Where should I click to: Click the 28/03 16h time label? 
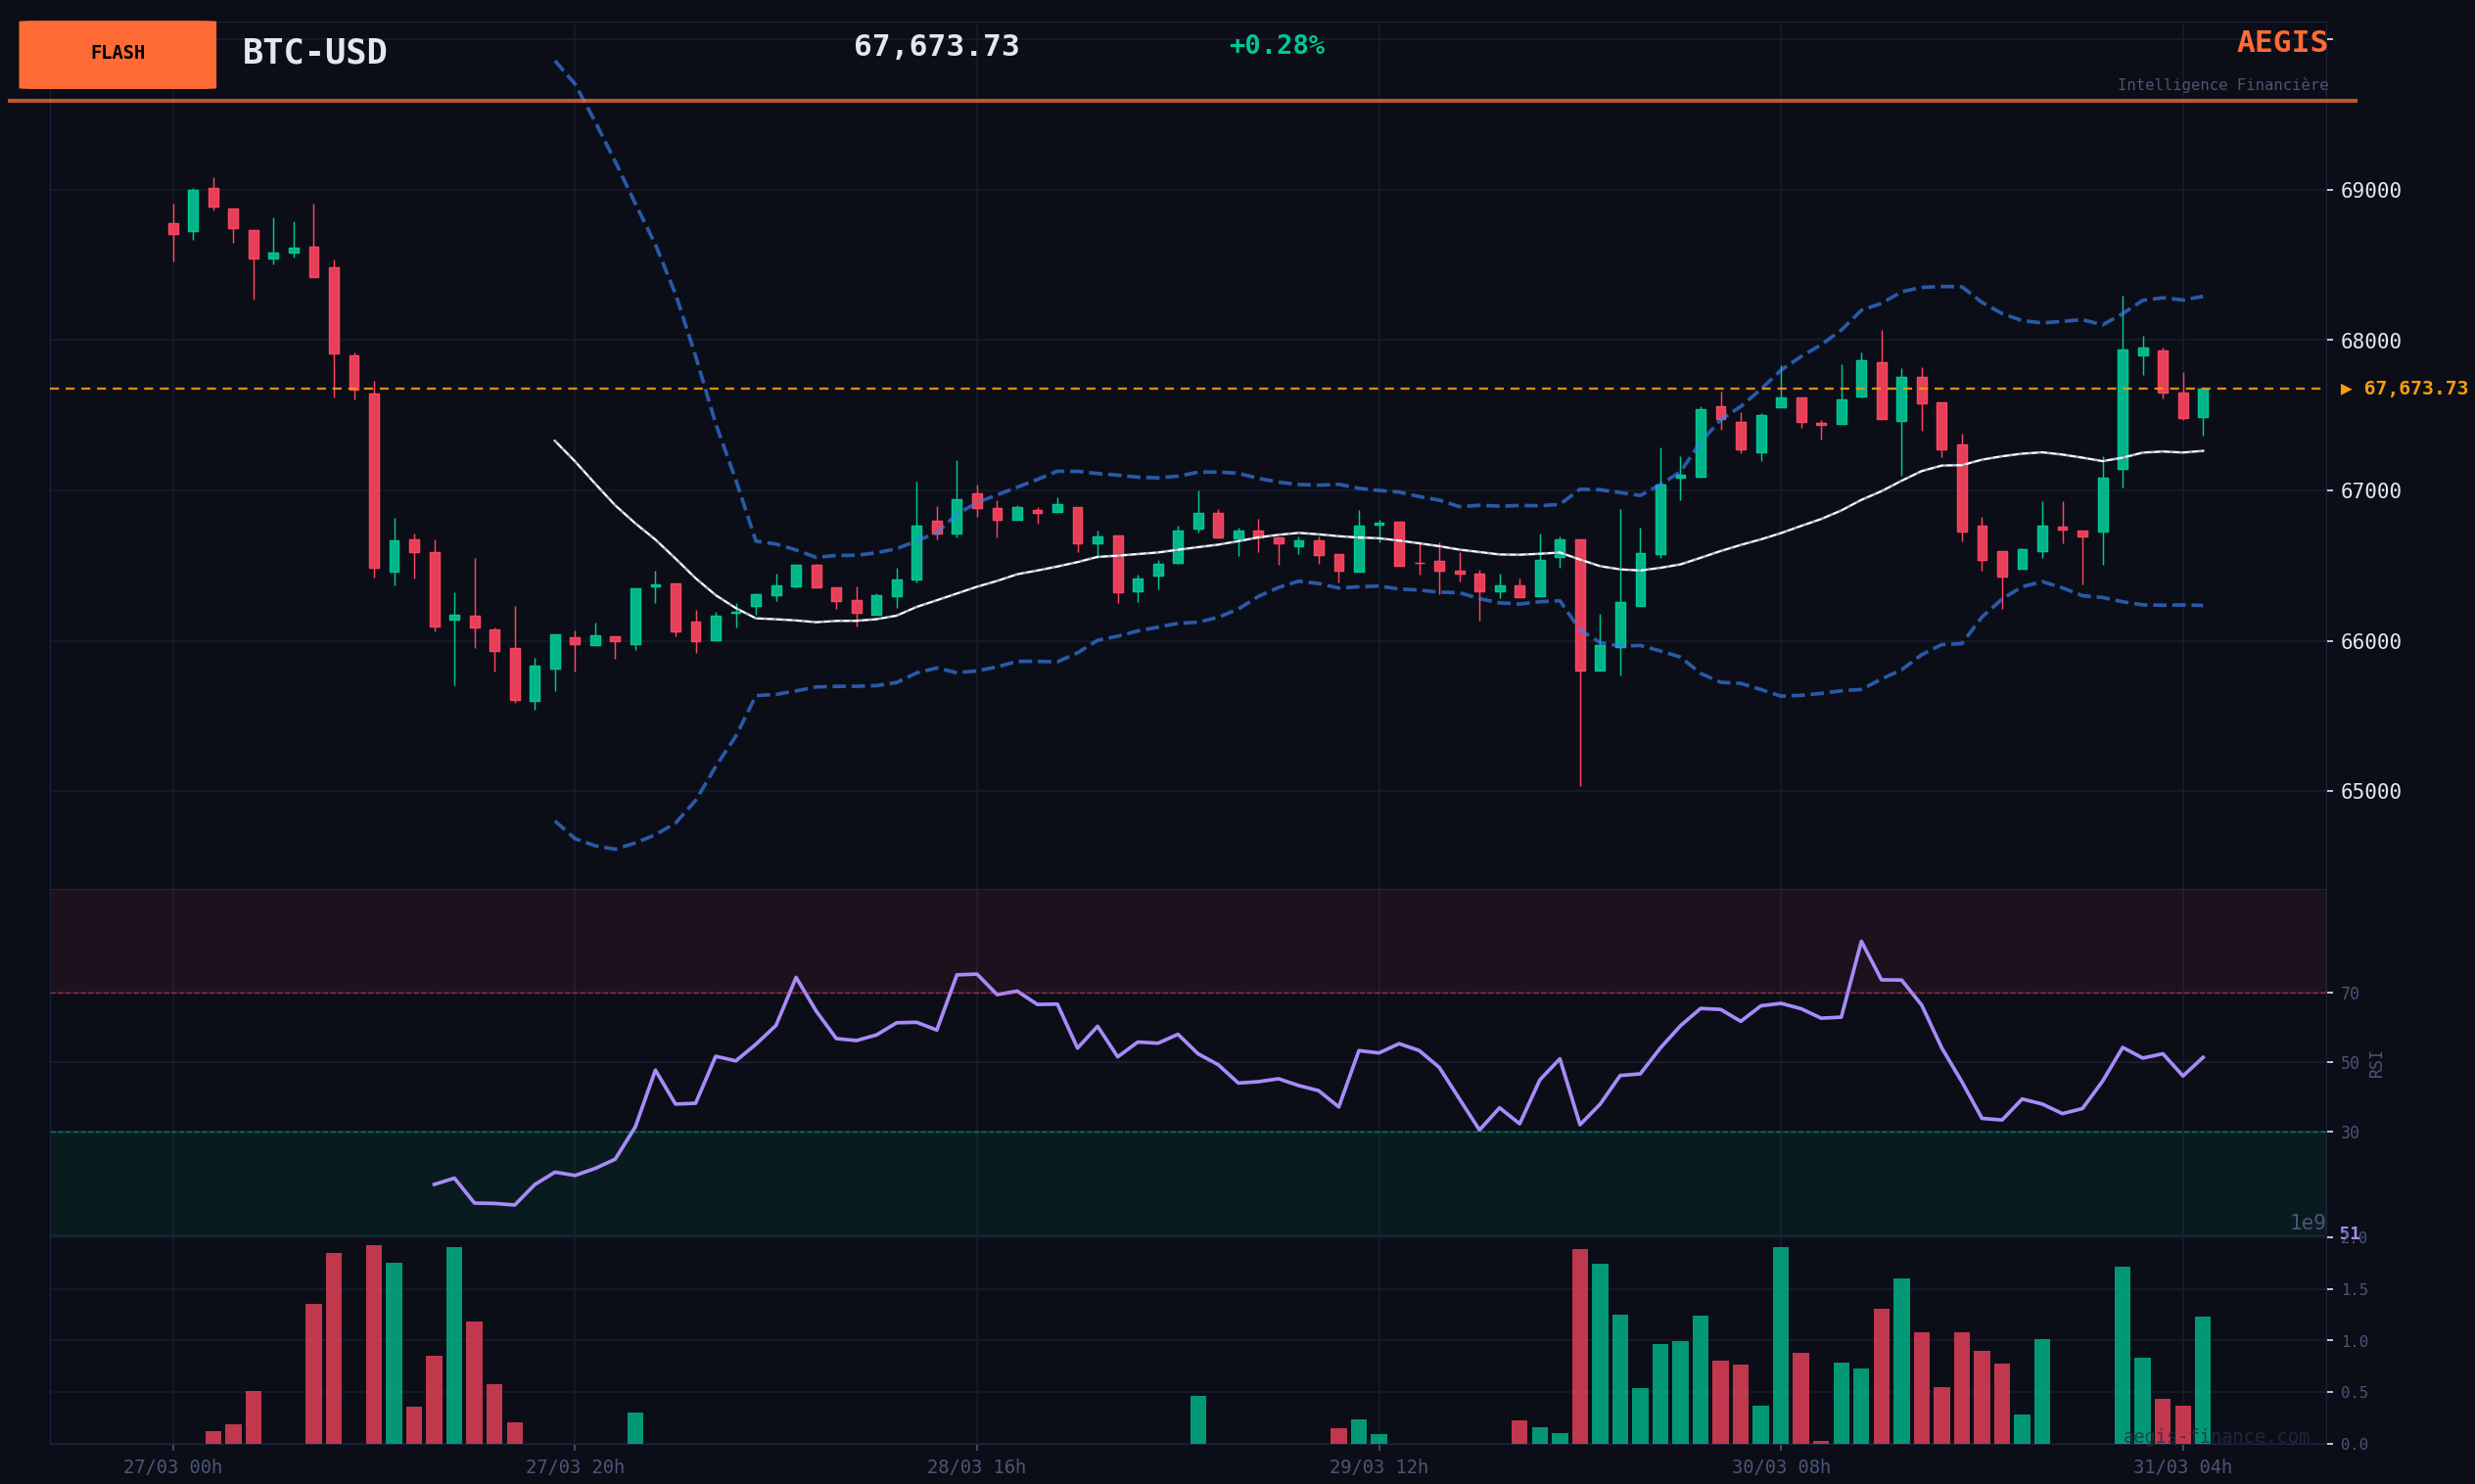point(976,1467)
